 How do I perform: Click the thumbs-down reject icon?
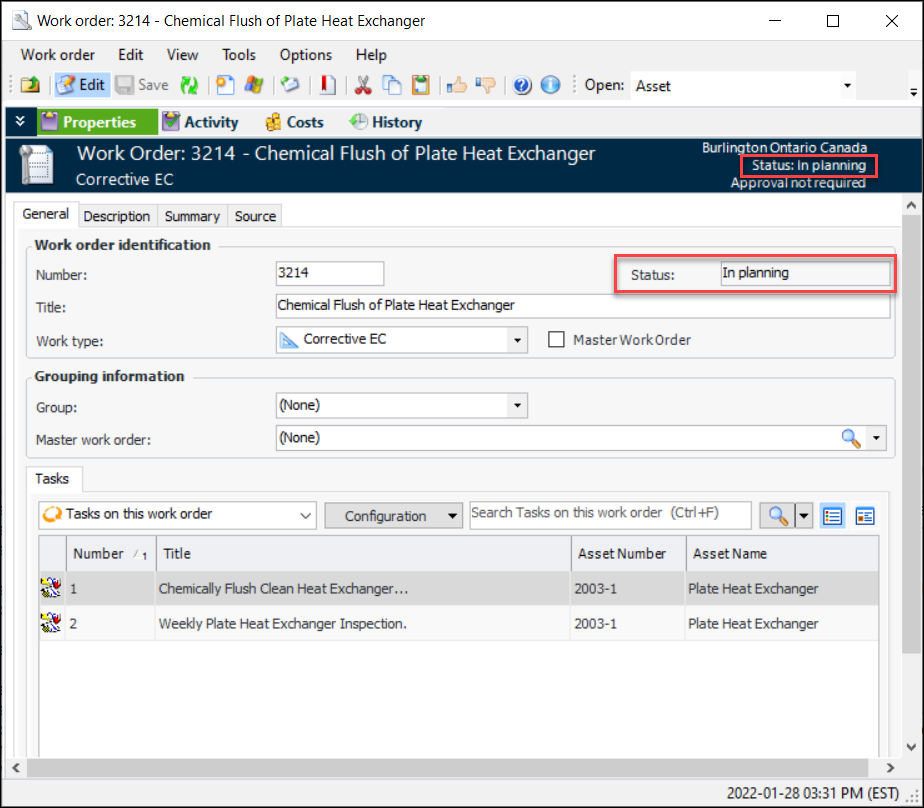(x=486, y=85)
